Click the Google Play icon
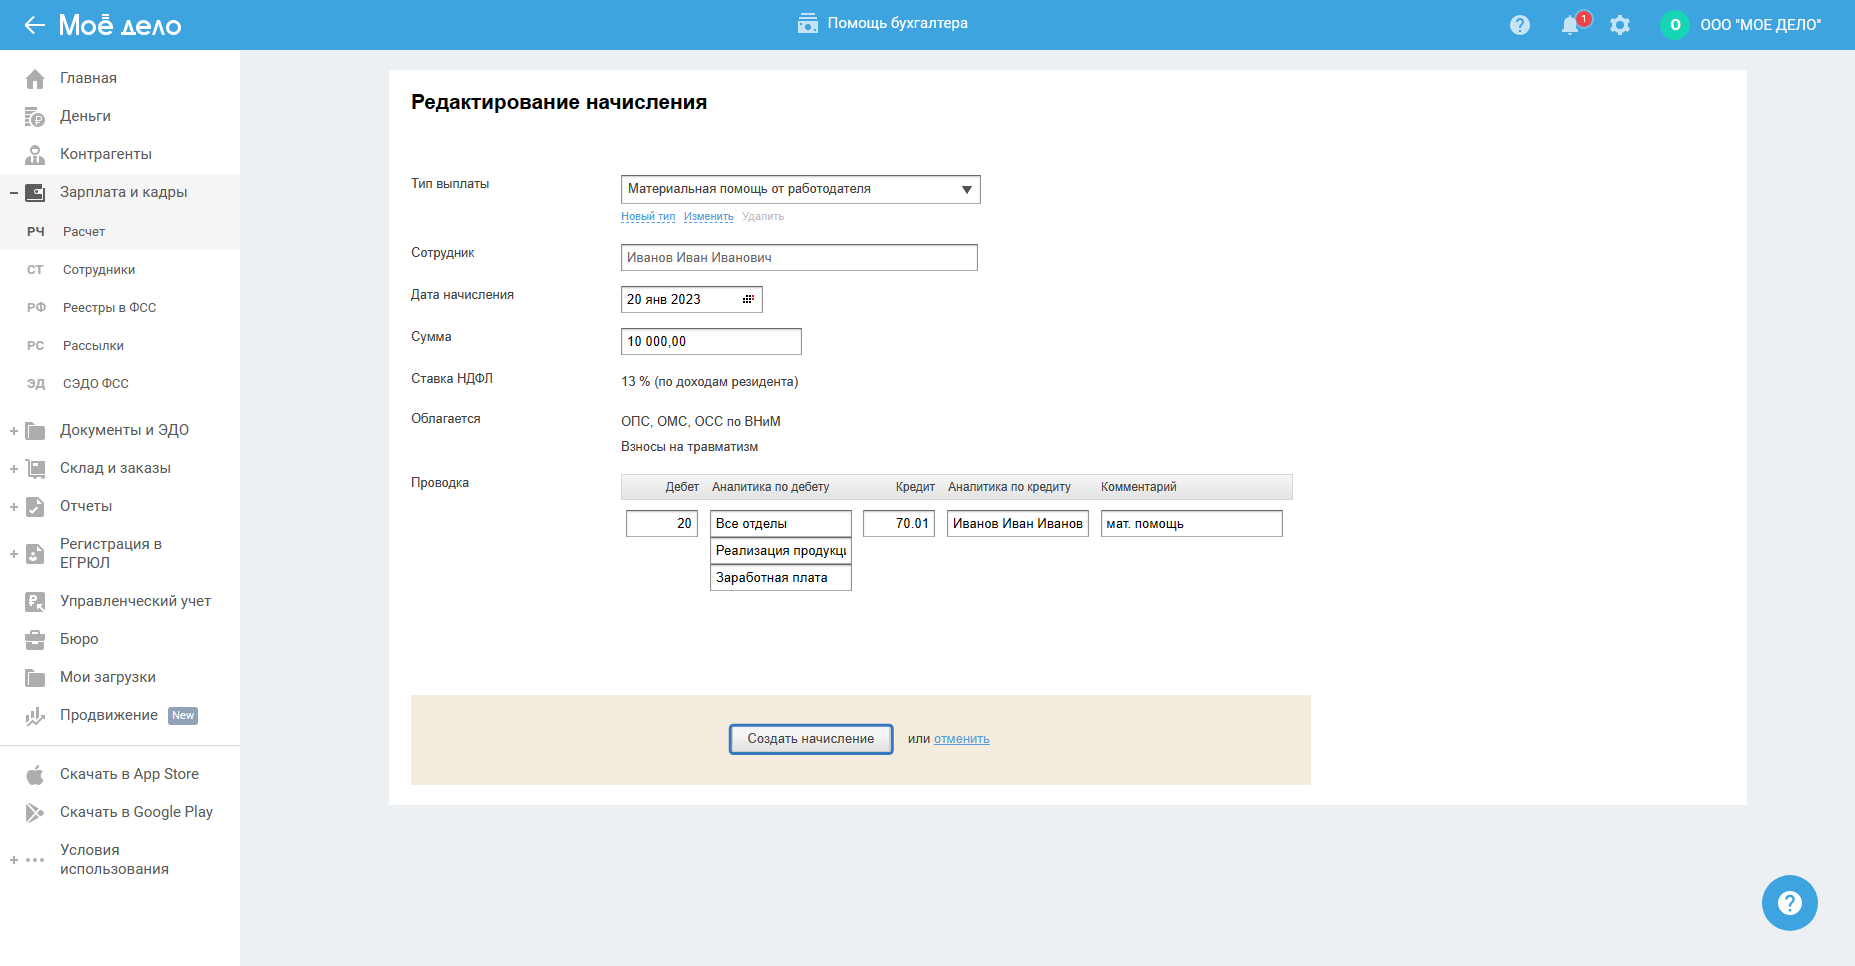Screen dimensions: 1855x966 (x=35, y=812)
